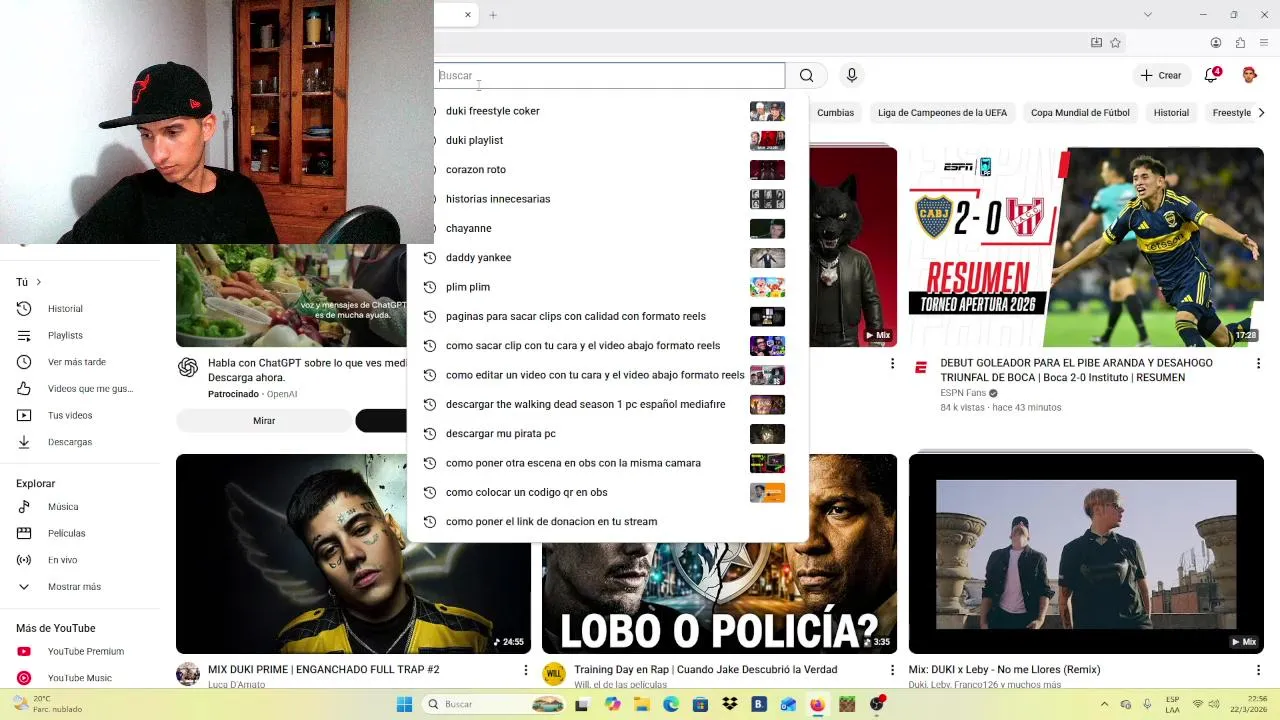Open options for DUKI x Leby mix
This screenshot has height=720, width=1280.
click(1258, 670)
